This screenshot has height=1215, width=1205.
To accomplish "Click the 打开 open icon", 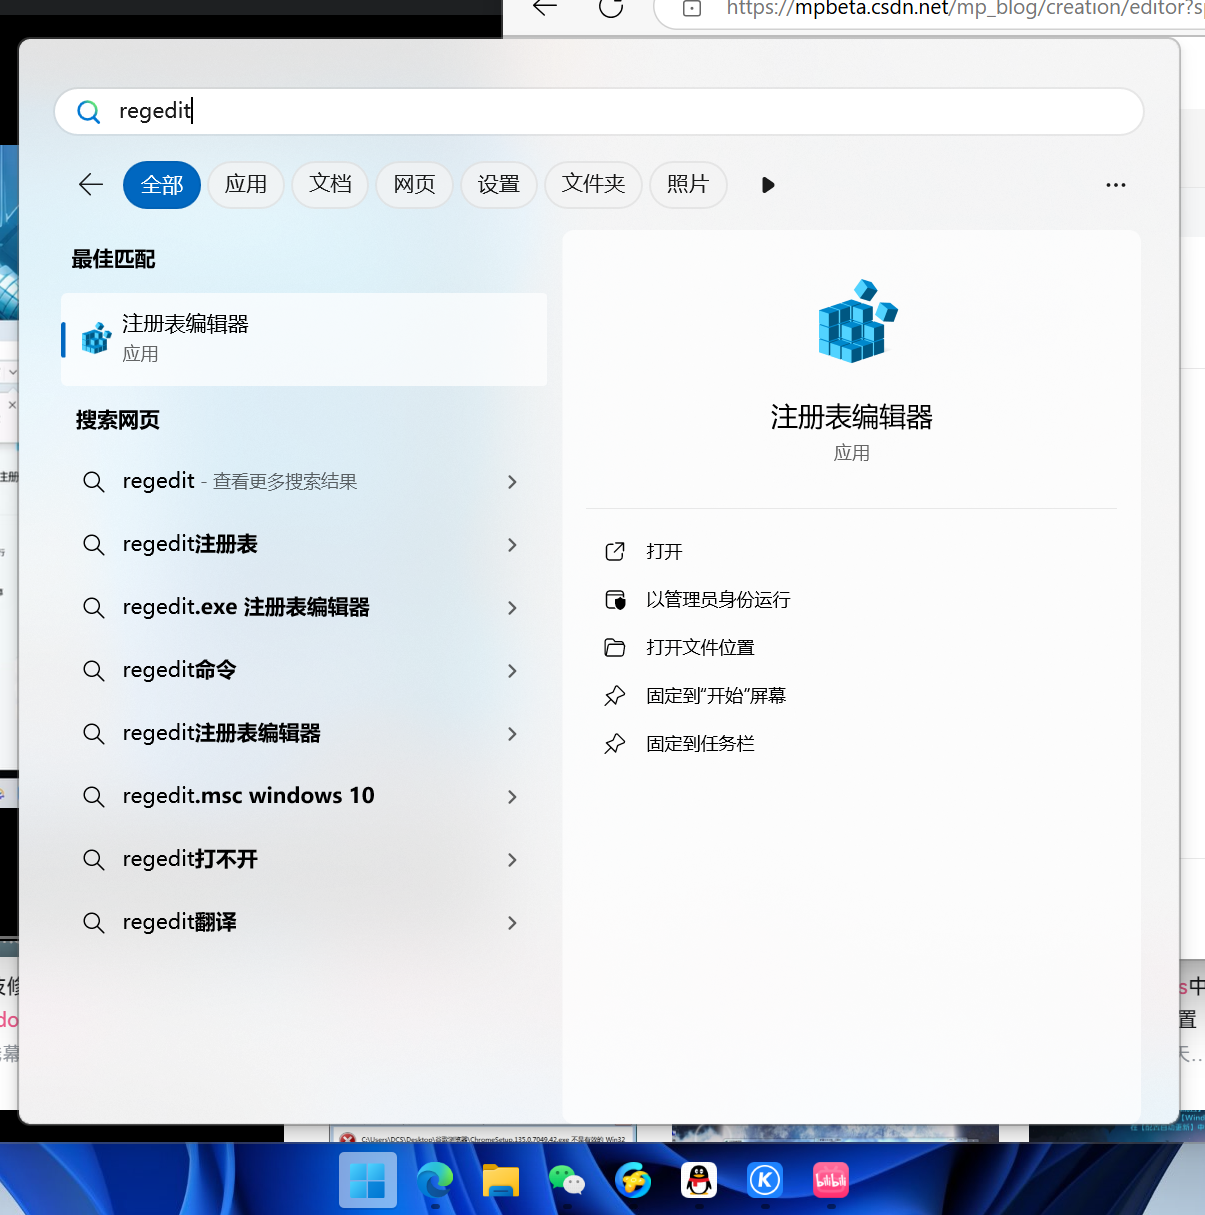I will 615,551.
